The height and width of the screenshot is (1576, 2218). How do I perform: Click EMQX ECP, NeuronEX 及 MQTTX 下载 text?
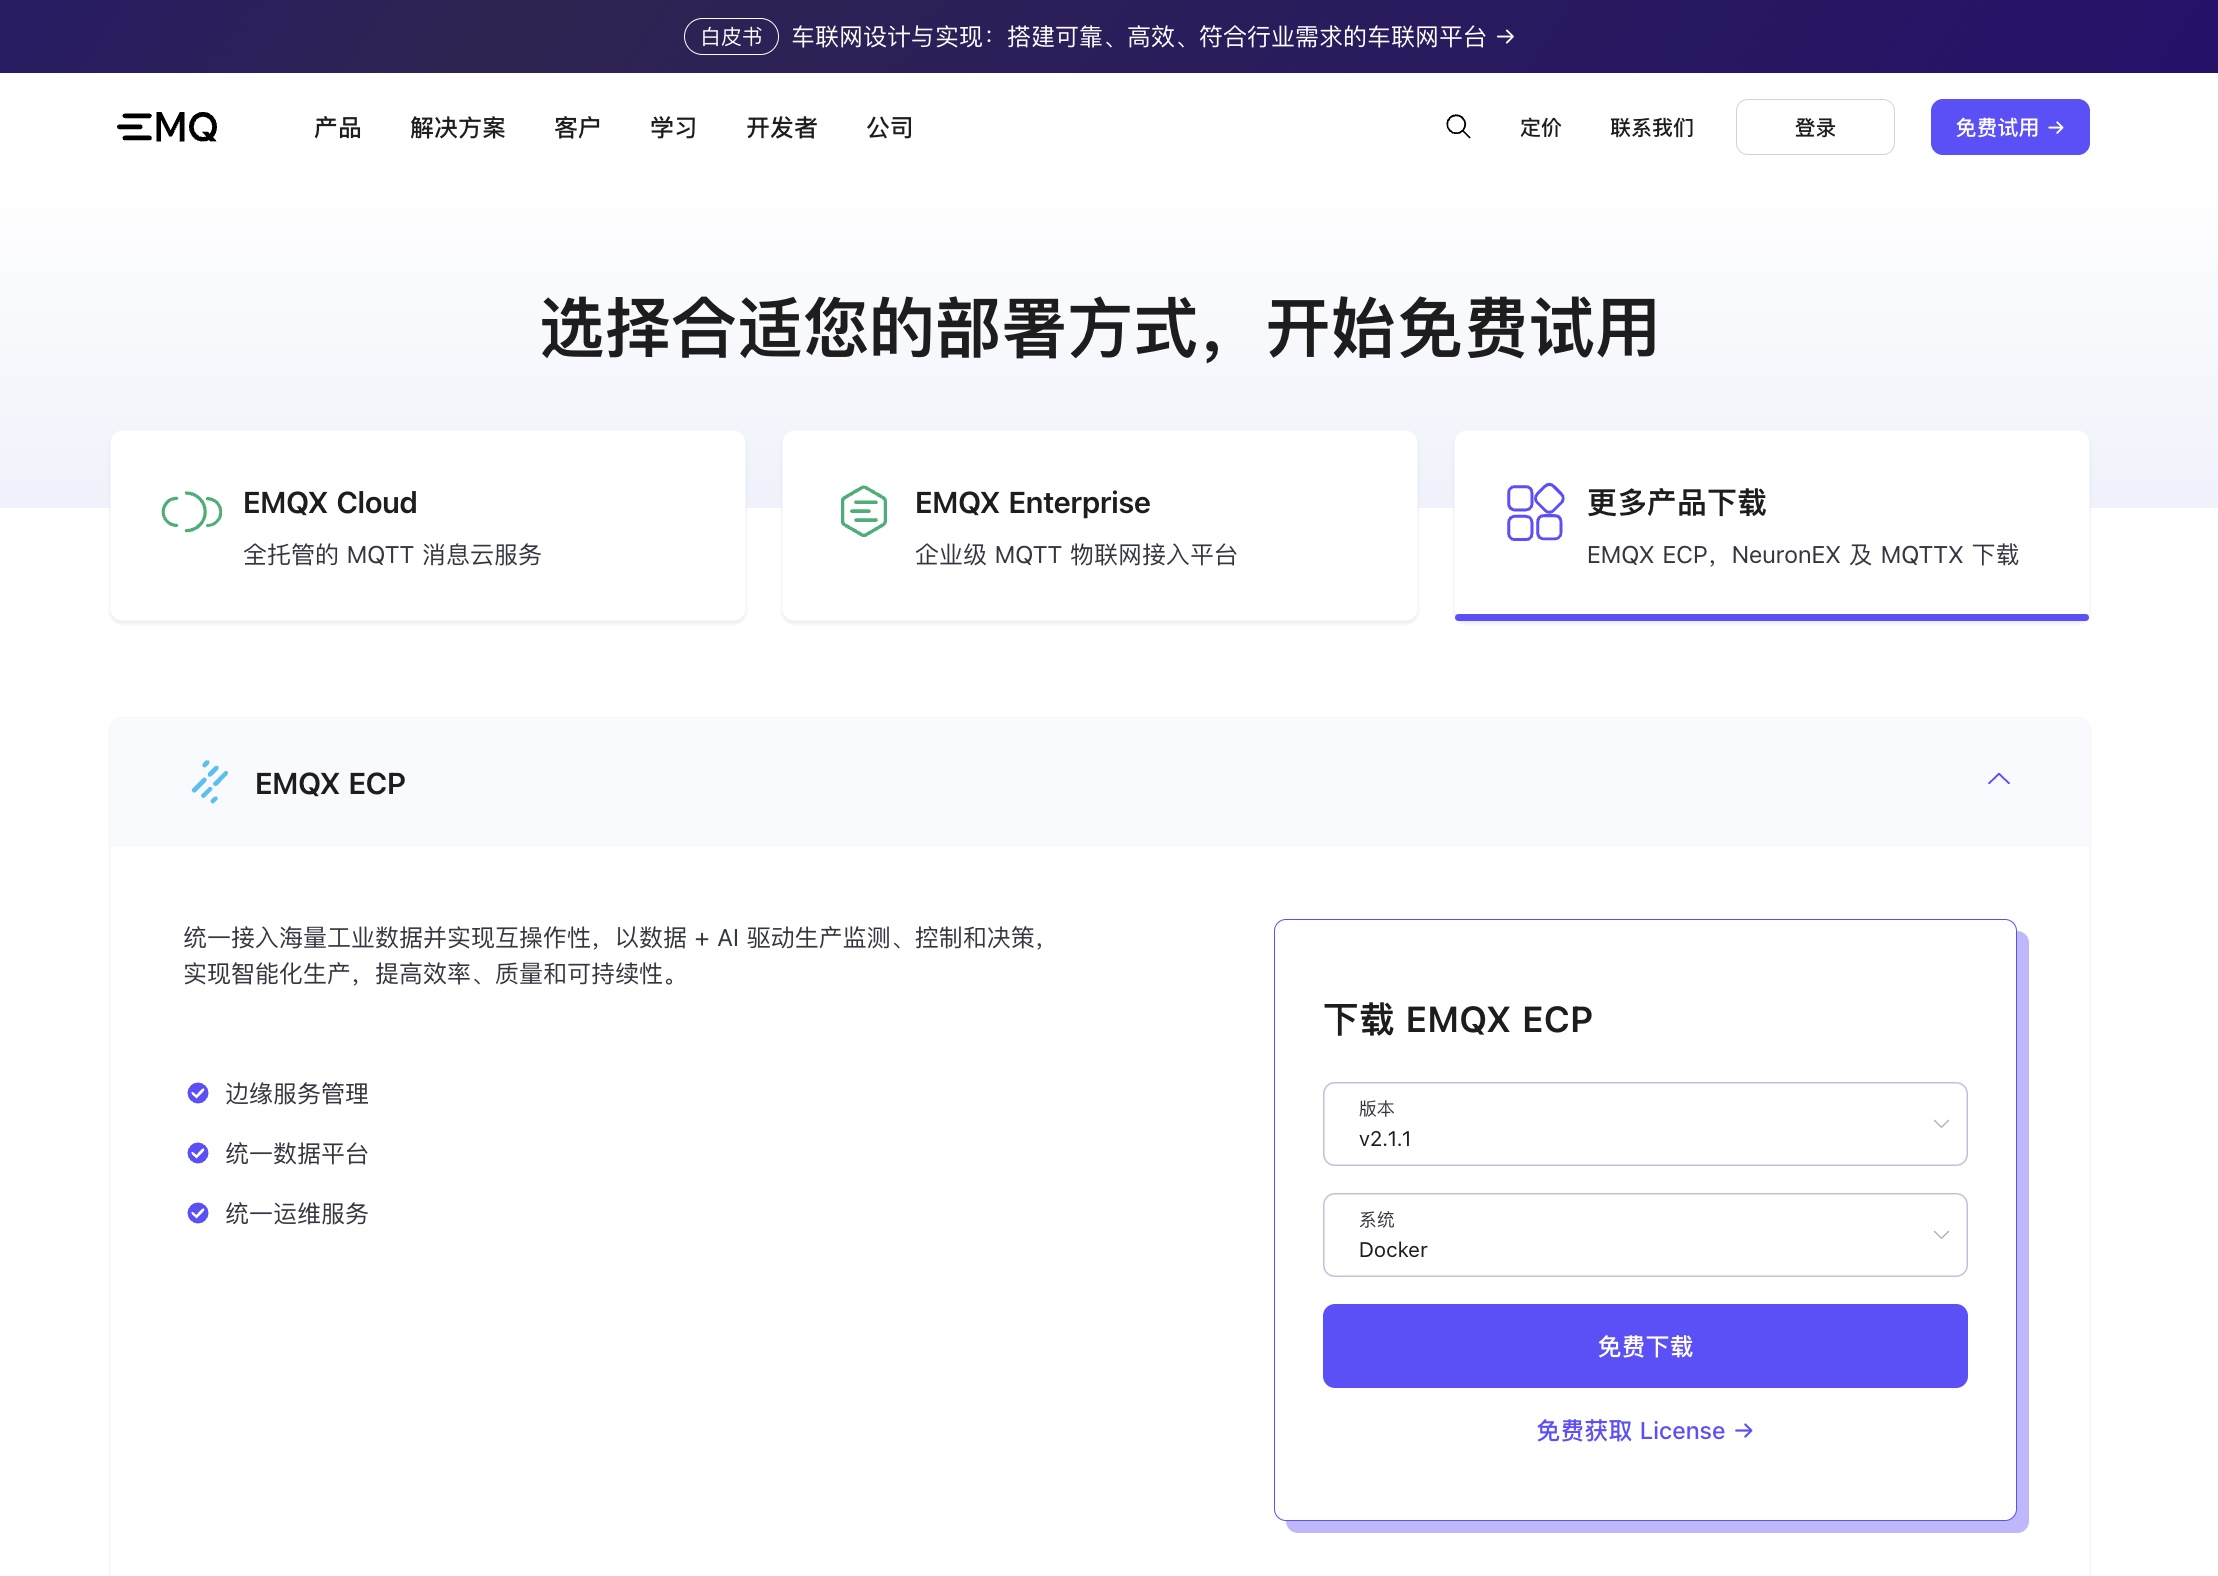(1803, 555)
